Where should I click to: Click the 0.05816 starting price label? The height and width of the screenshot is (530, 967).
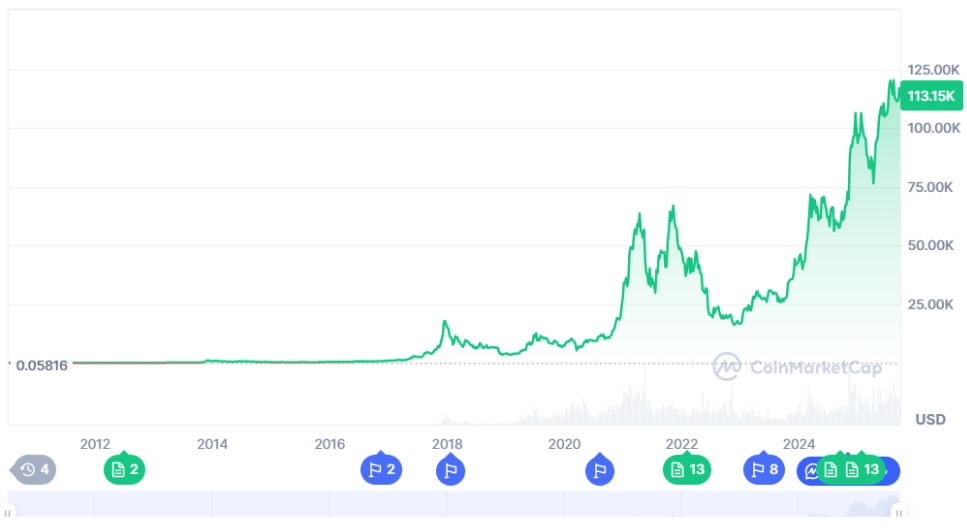click(x=42, y=365)
